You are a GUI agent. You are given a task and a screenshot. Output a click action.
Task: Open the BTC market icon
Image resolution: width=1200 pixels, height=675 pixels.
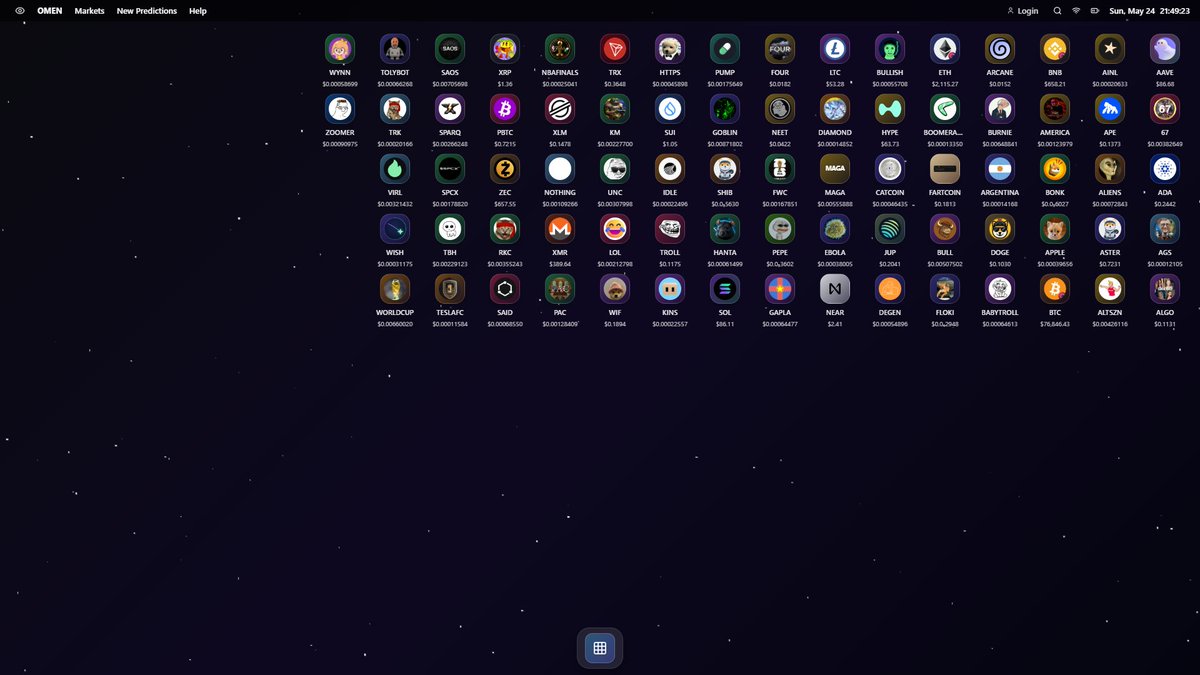[x=1055, y=288]
